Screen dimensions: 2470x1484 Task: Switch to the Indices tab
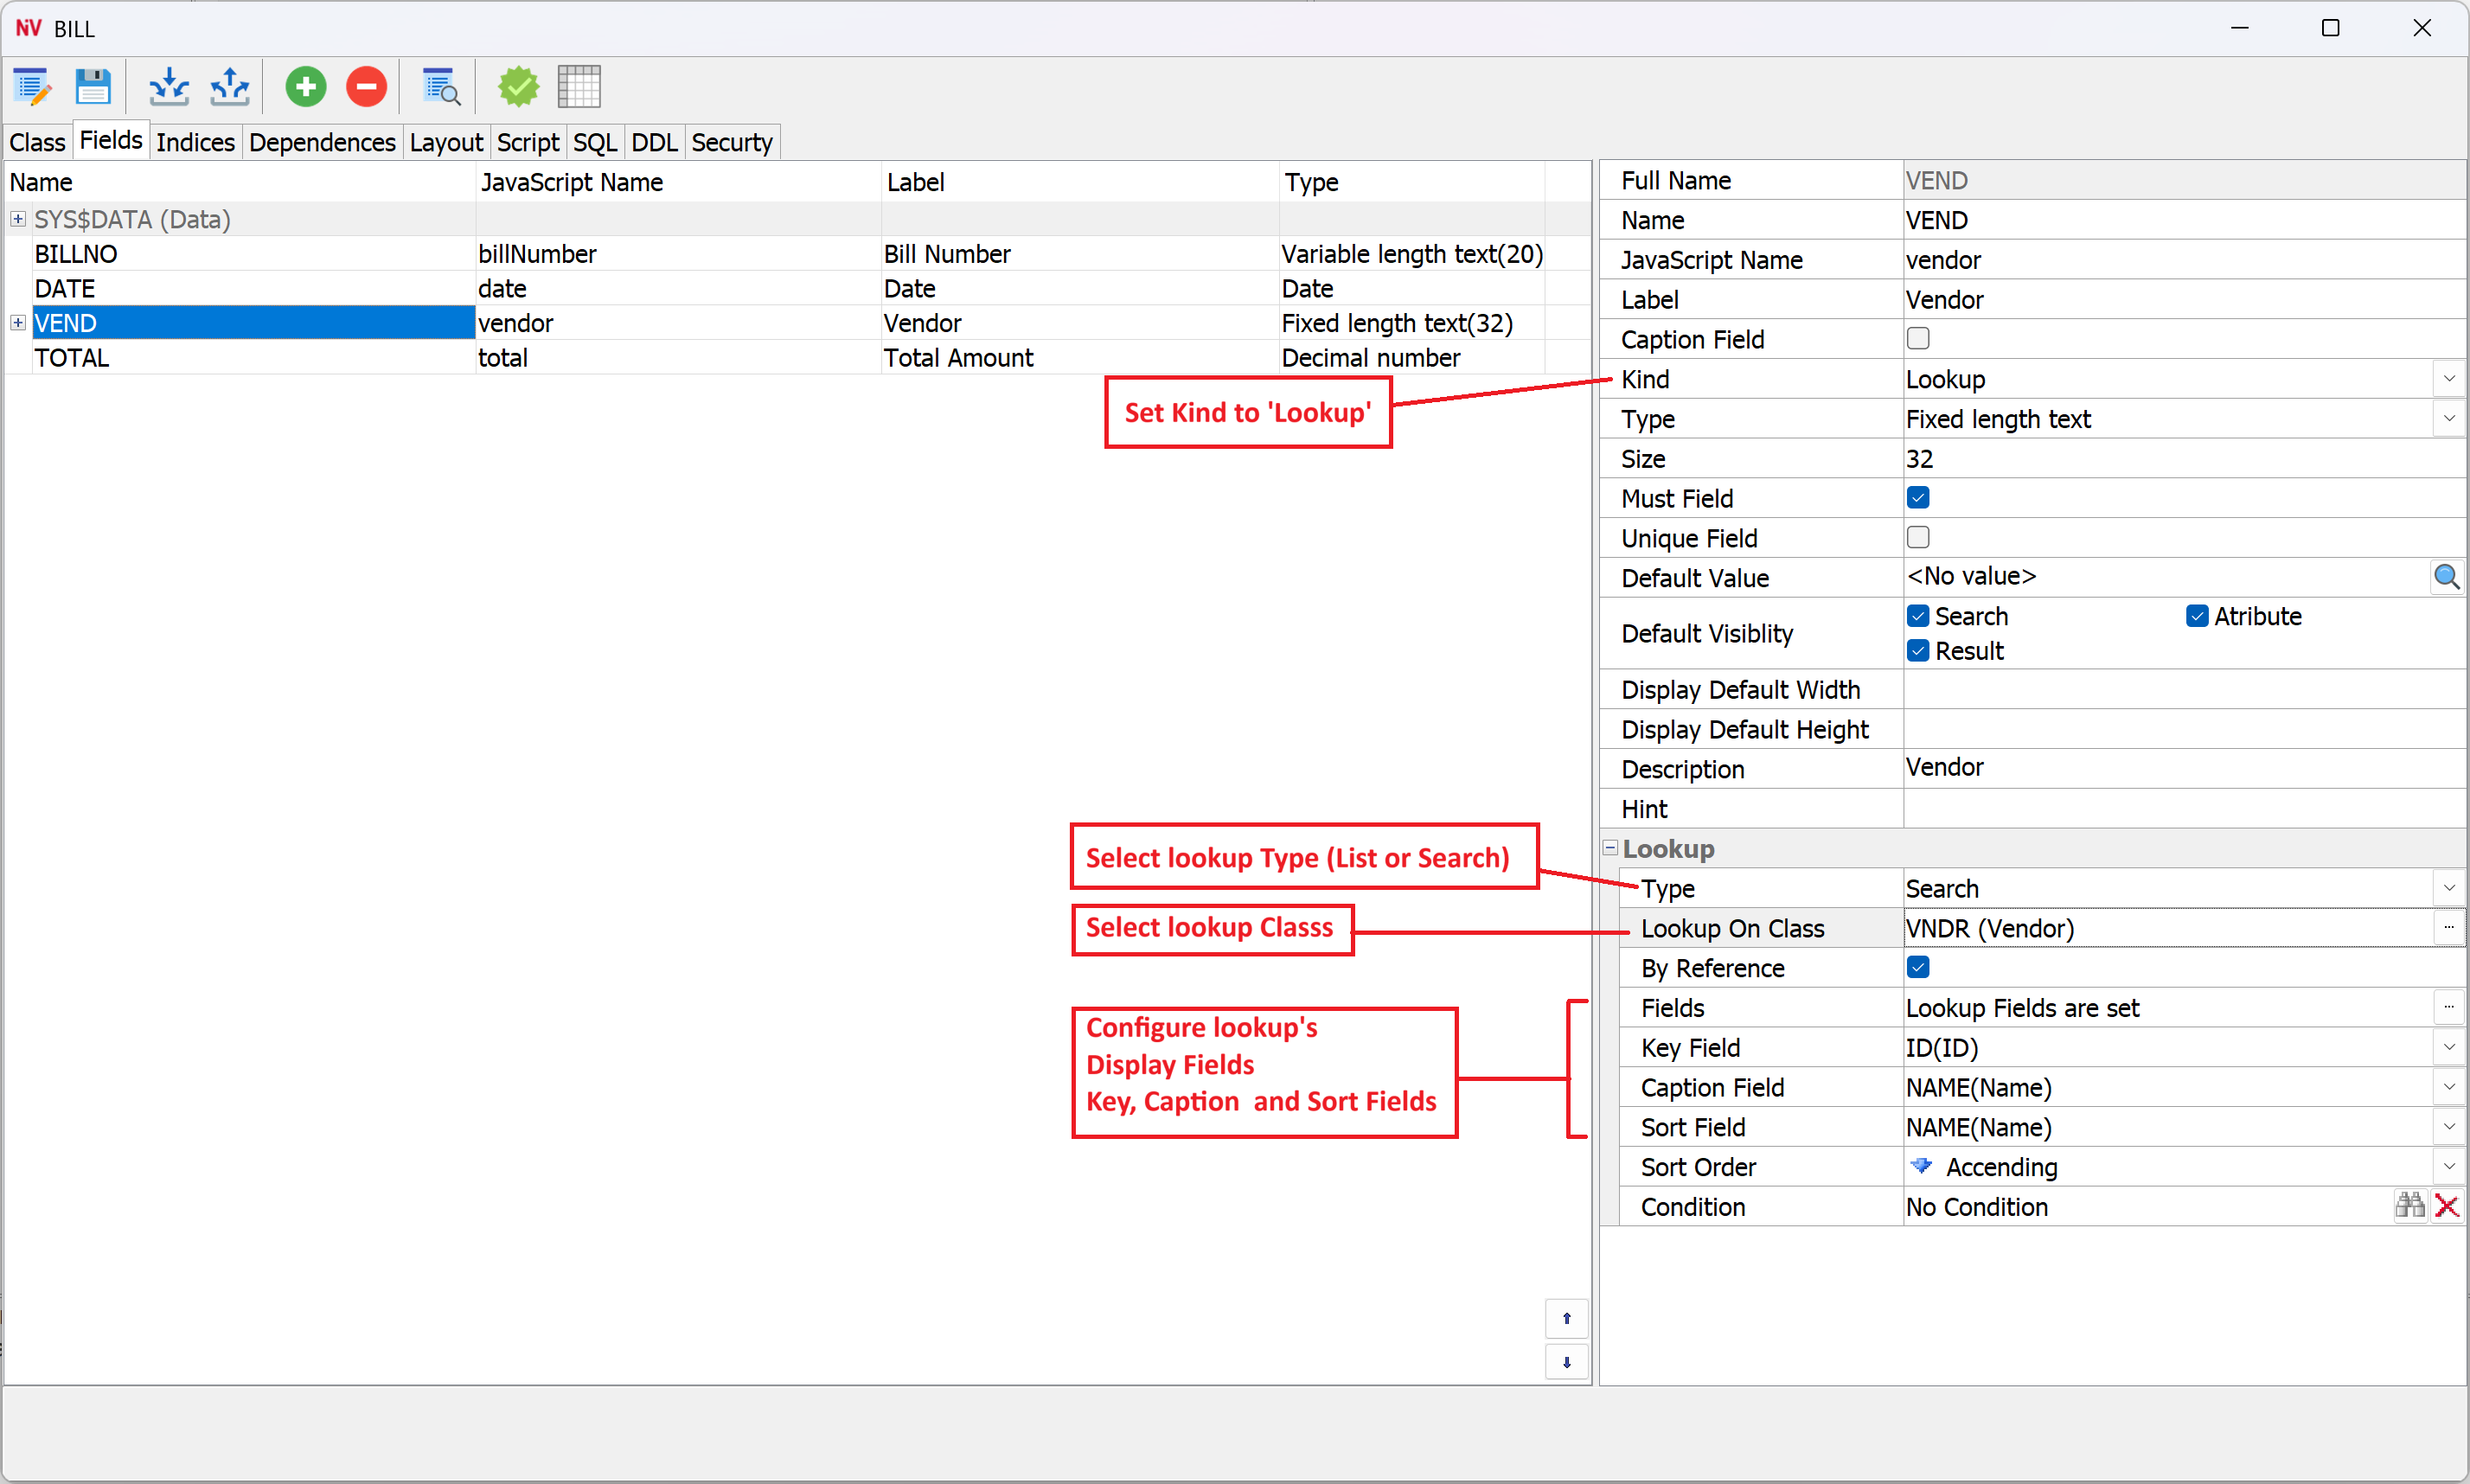click(x=195, y=142)
